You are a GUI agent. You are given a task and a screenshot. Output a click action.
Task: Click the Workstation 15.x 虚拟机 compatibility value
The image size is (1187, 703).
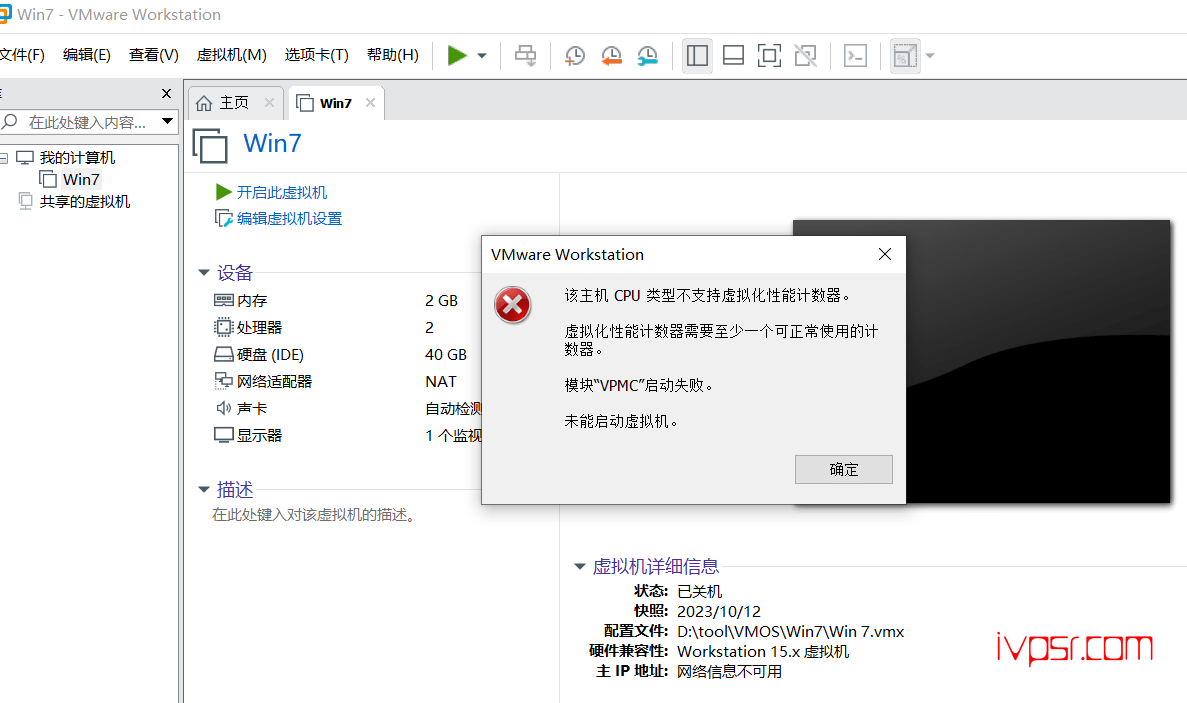(763, 652)
